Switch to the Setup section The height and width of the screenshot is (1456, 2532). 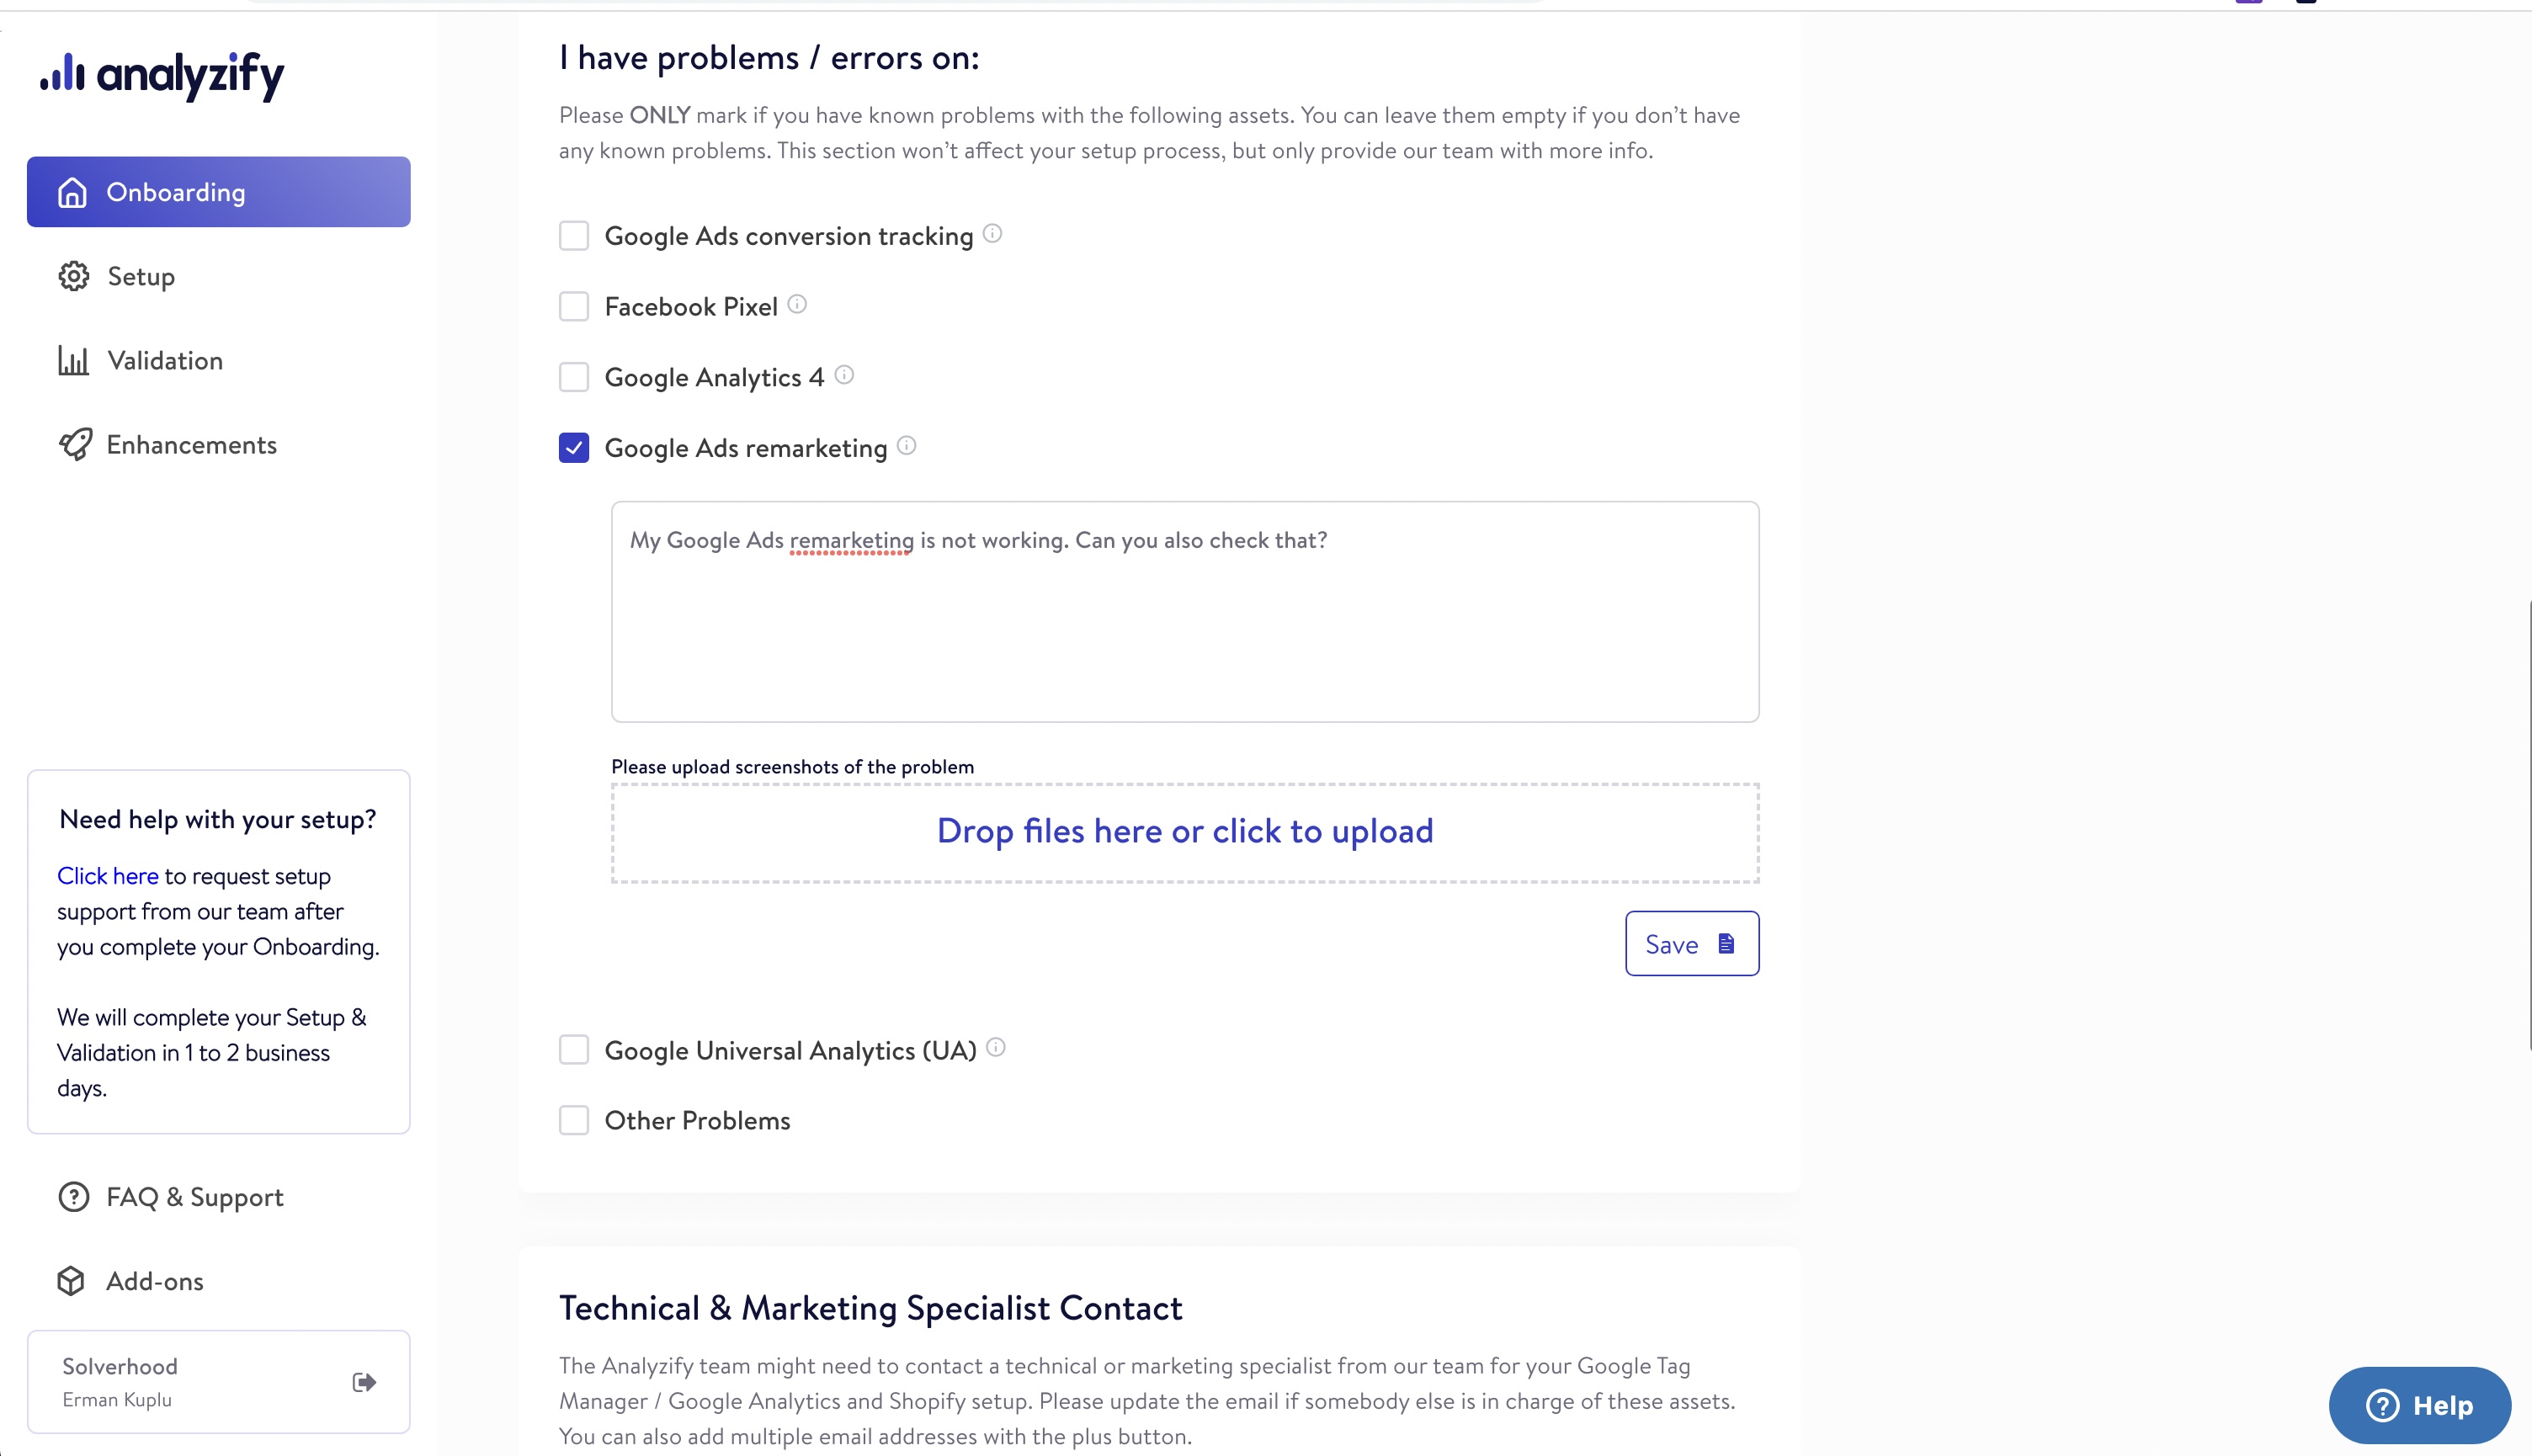pyautogui.click(x=140, y=276)
